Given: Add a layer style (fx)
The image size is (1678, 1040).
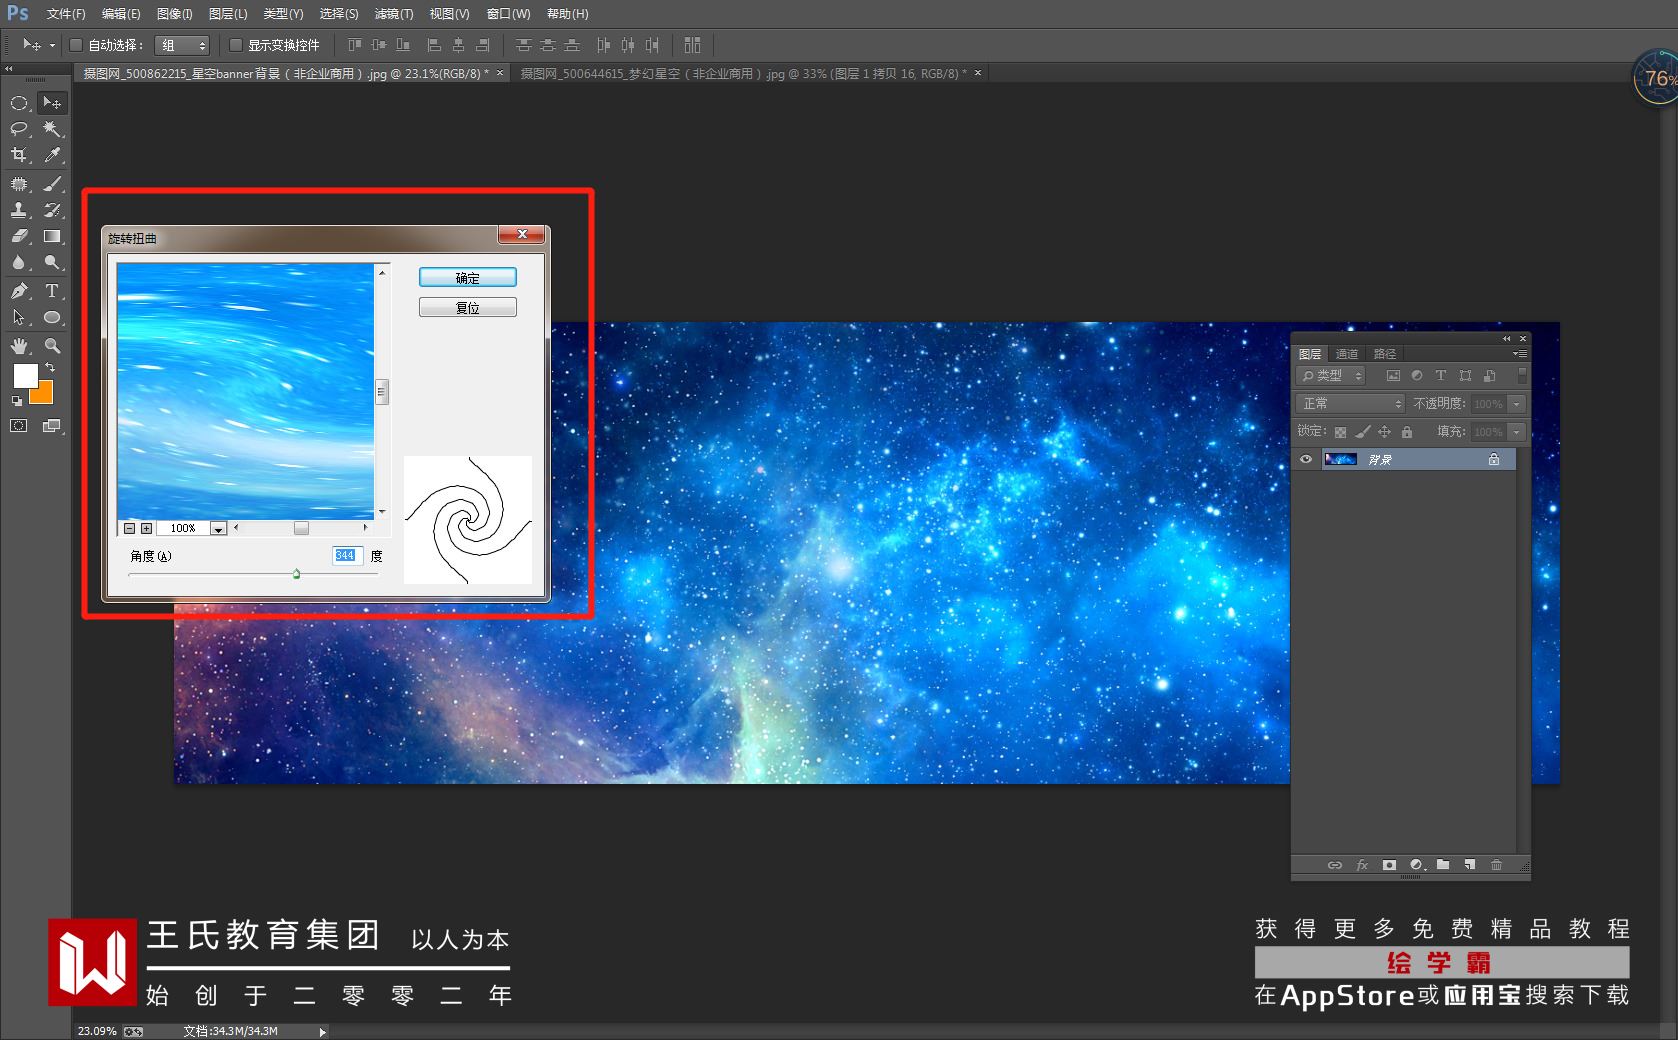Looking at the screenshot, I should [1362, 865].
